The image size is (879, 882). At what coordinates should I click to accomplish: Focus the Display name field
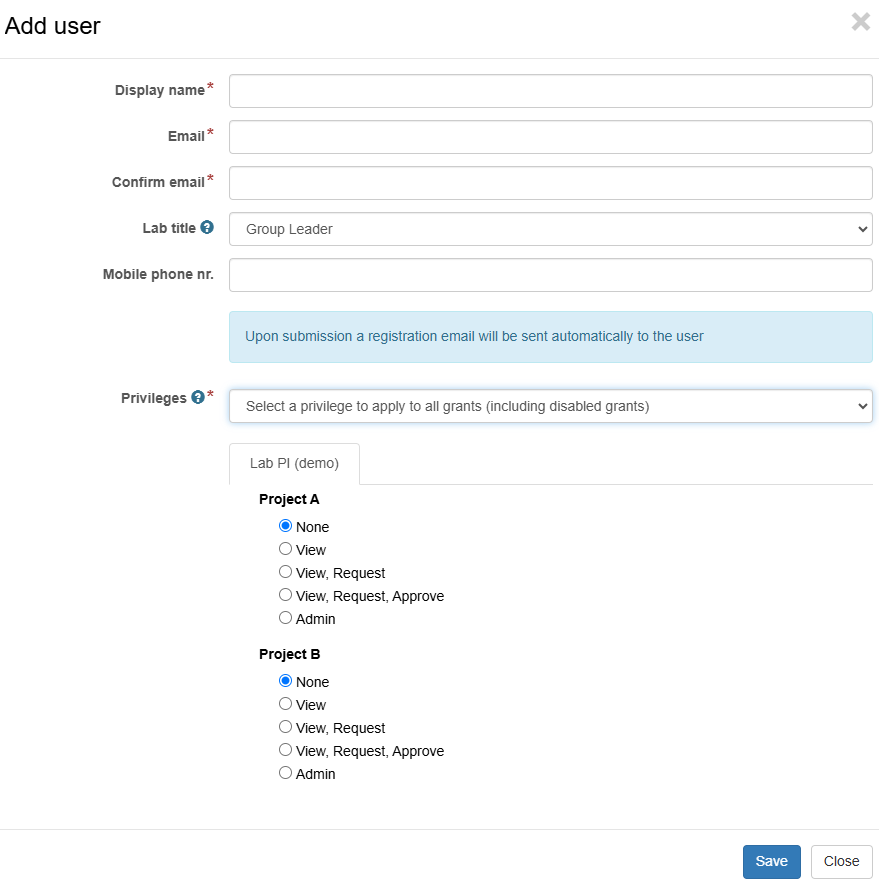tap(551, 91)
